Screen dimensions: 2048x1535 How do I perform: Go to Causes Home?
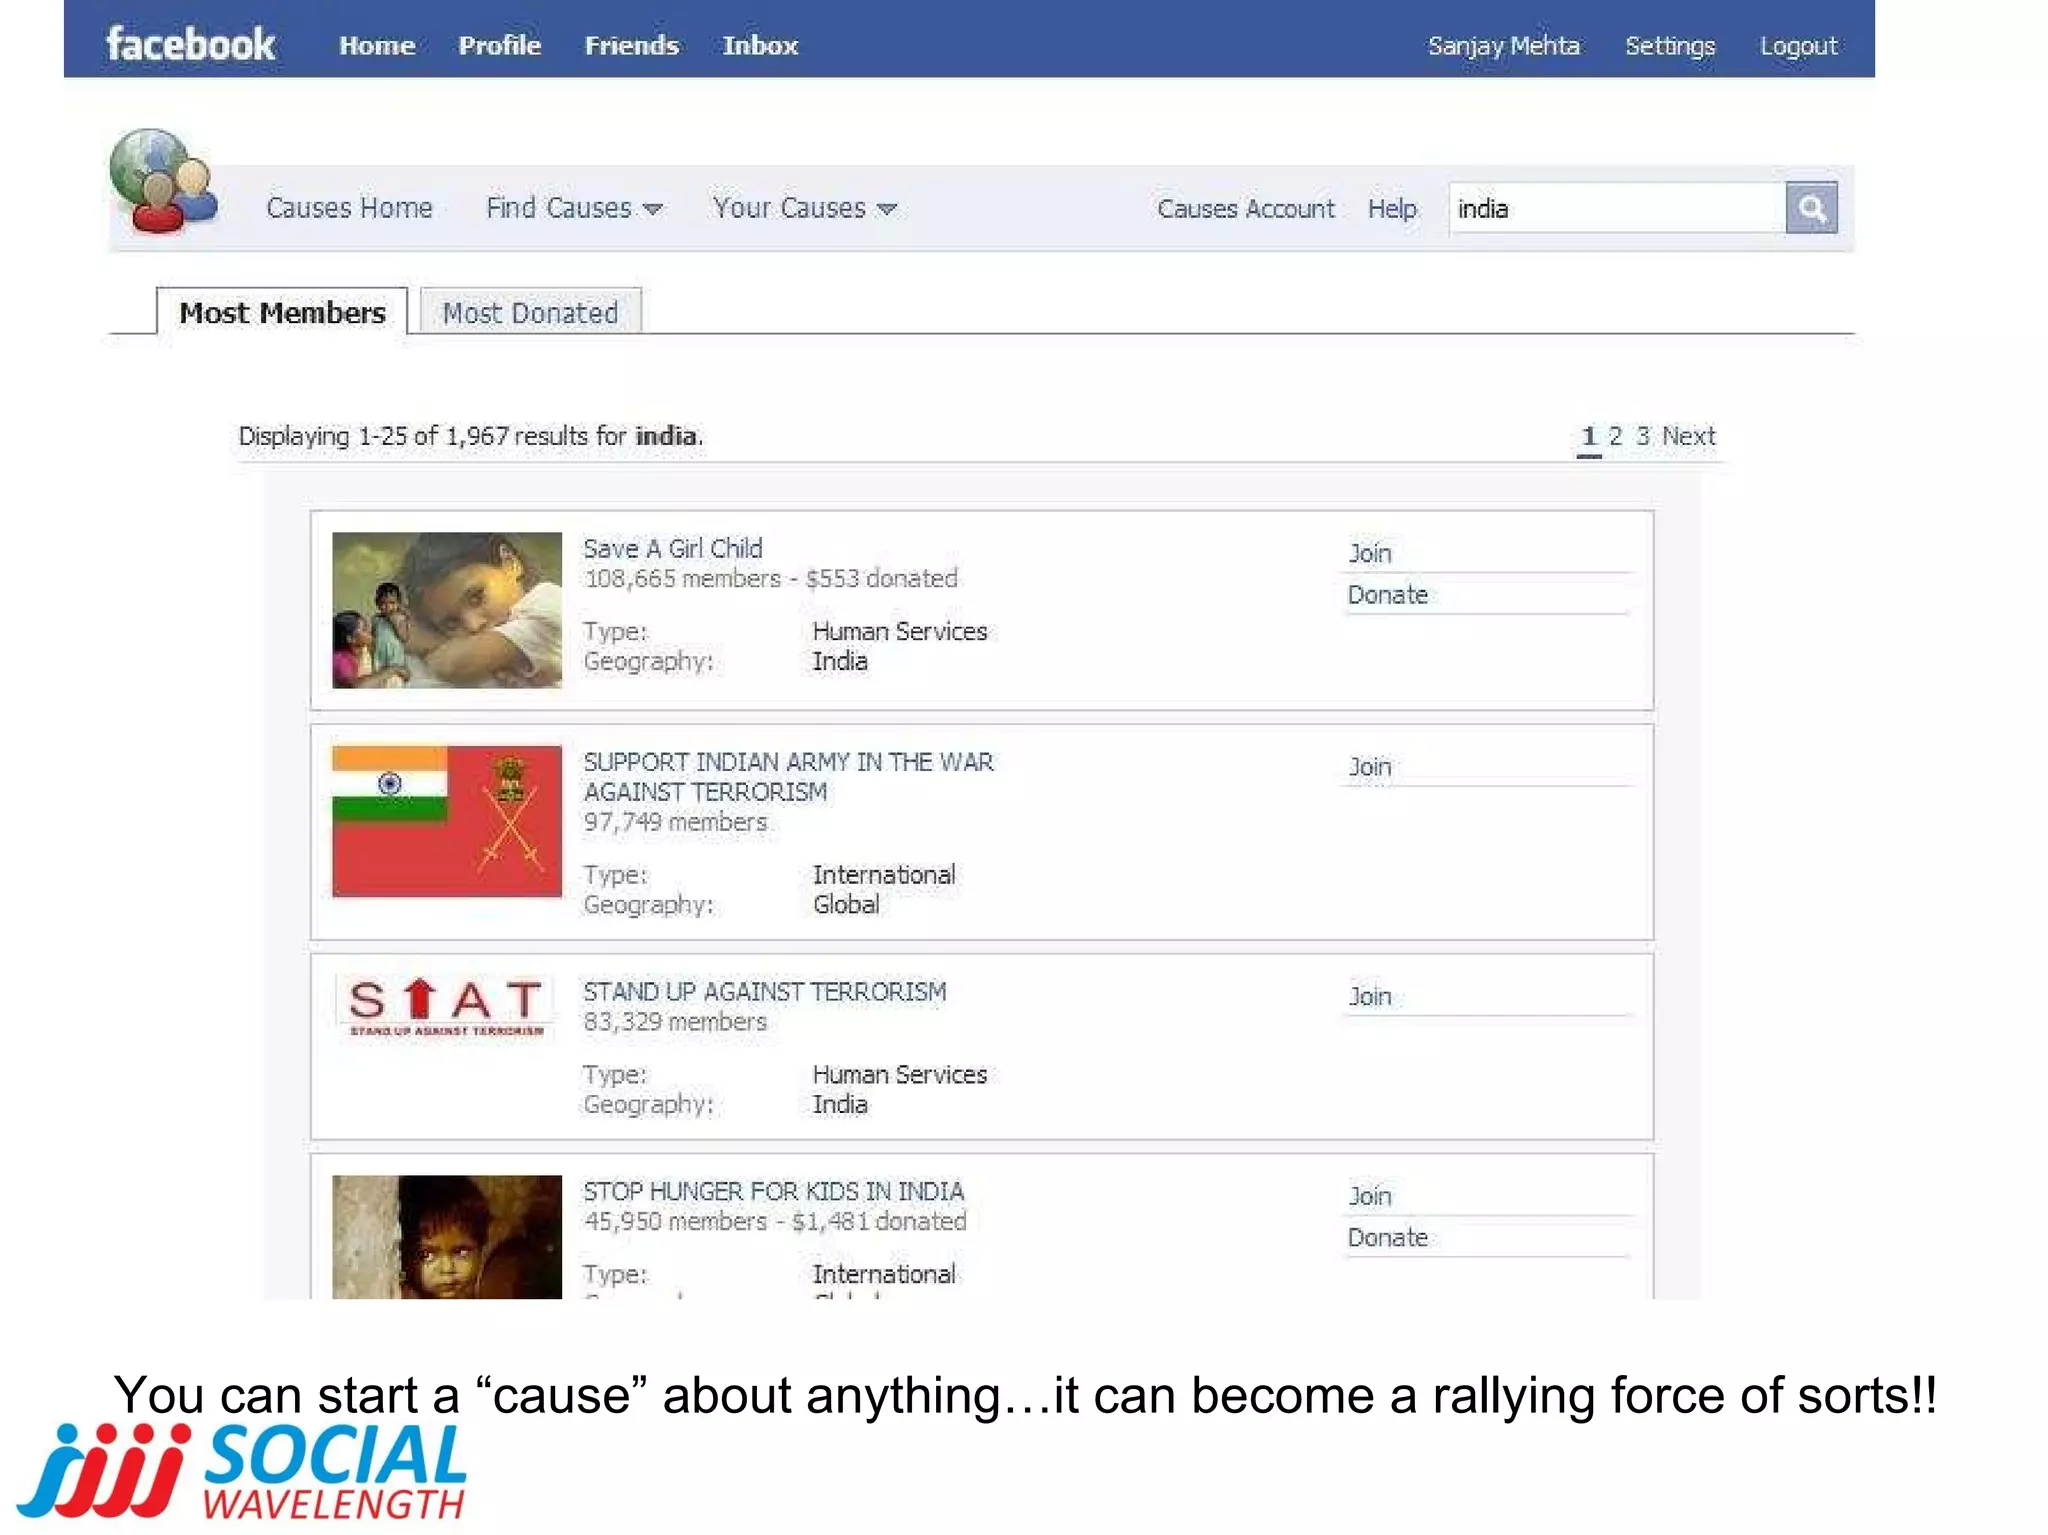(349, 208)
